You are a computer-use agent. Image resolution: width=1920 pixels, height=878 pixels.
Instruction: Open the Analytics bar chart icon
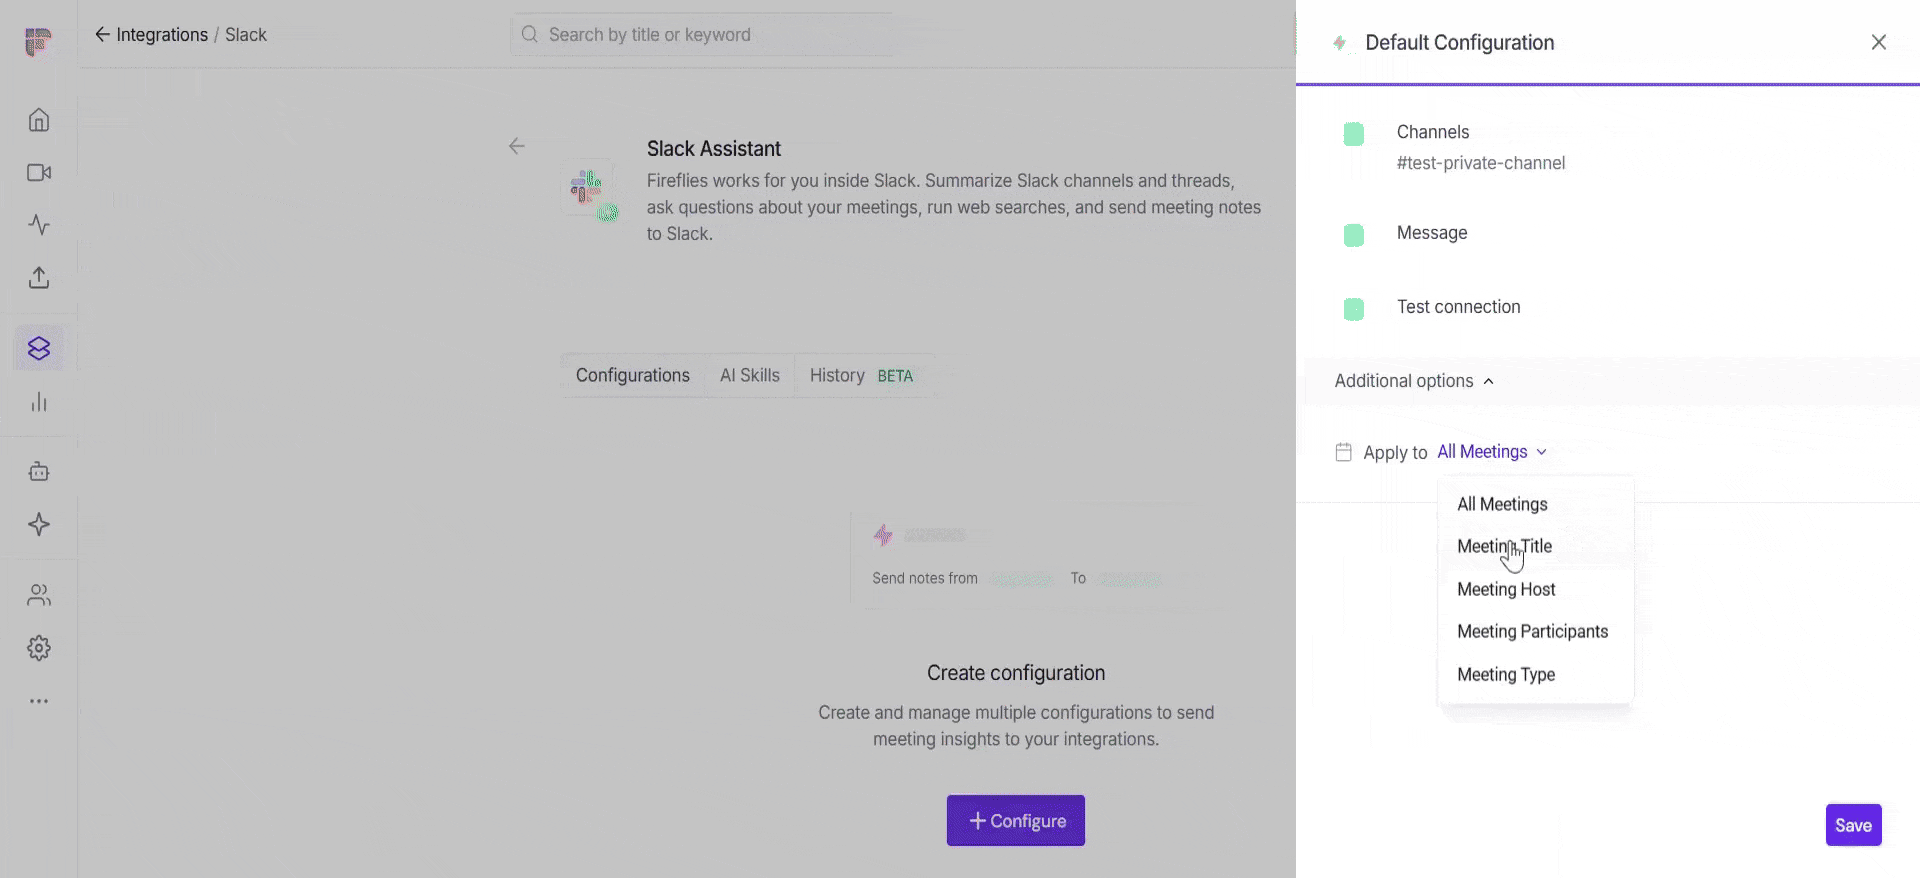click(x=39, y=402)
